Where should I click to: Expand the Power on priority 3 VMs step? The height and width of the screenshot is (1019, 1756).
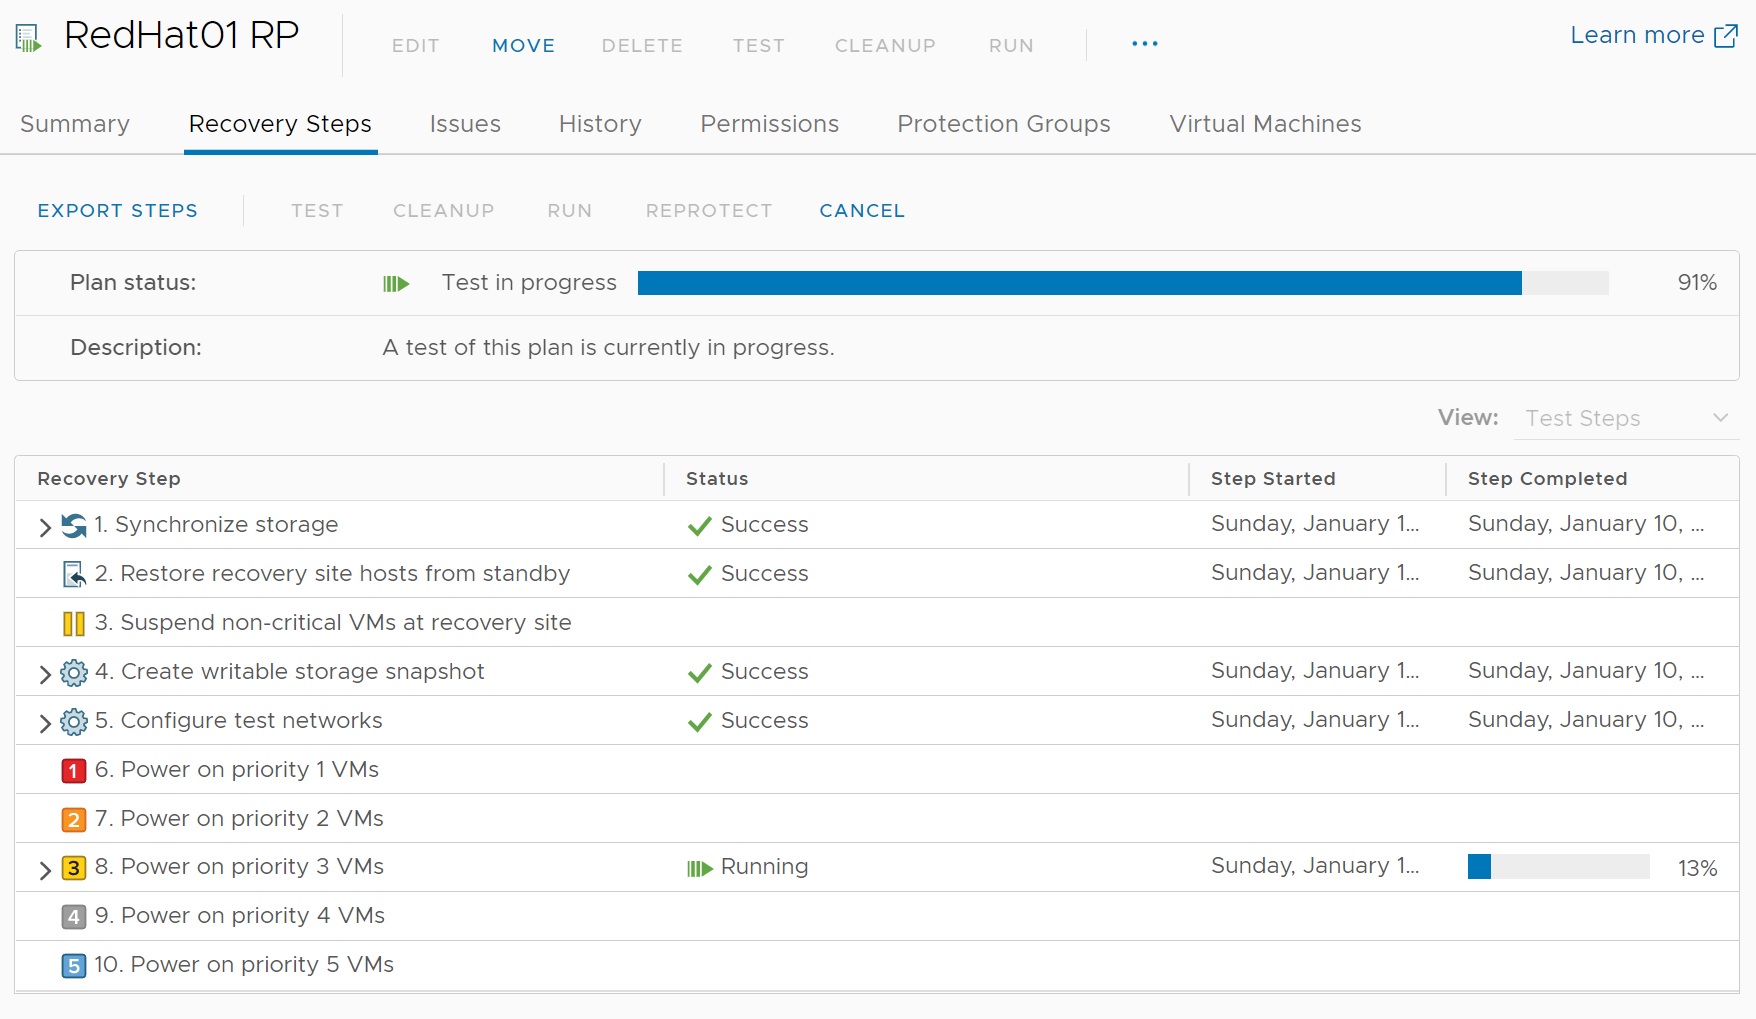click(44, 869)
